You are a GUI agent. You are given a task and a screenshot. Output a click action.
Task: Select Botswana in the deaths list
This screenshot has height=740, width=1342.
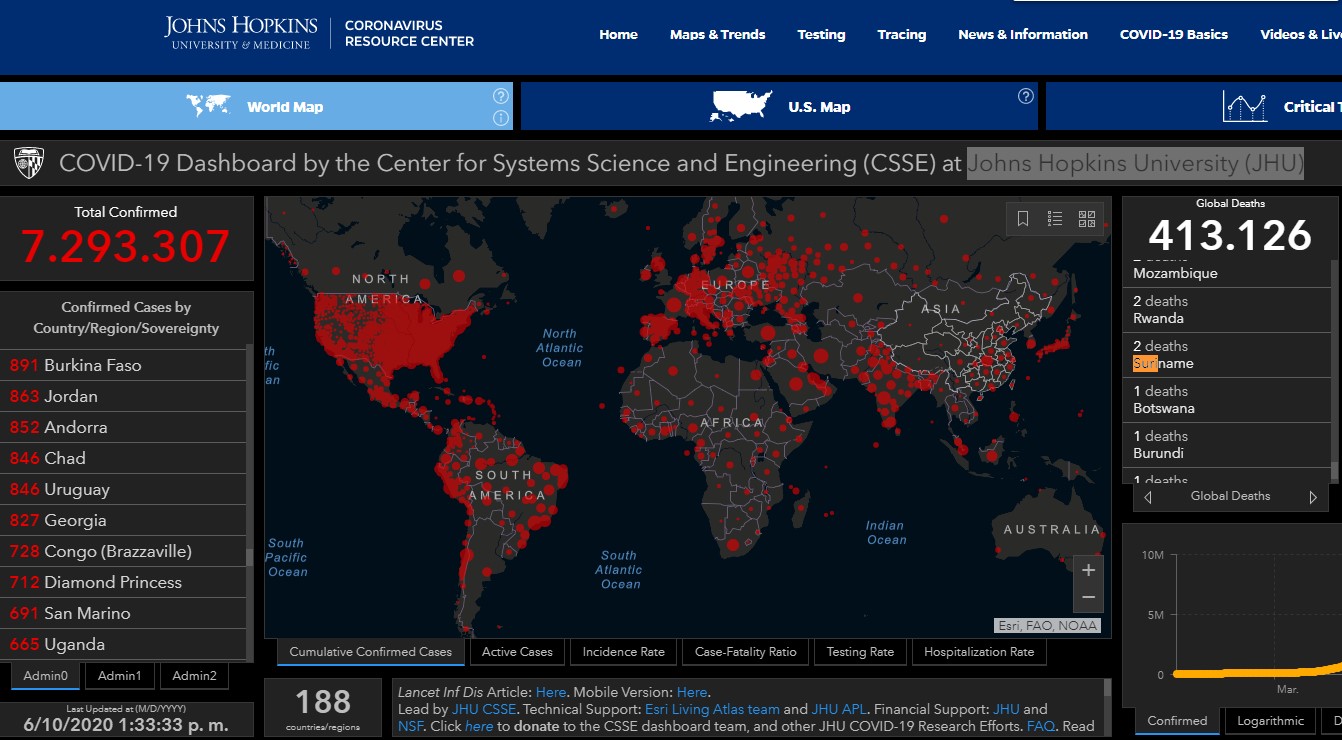(1226, 400)
